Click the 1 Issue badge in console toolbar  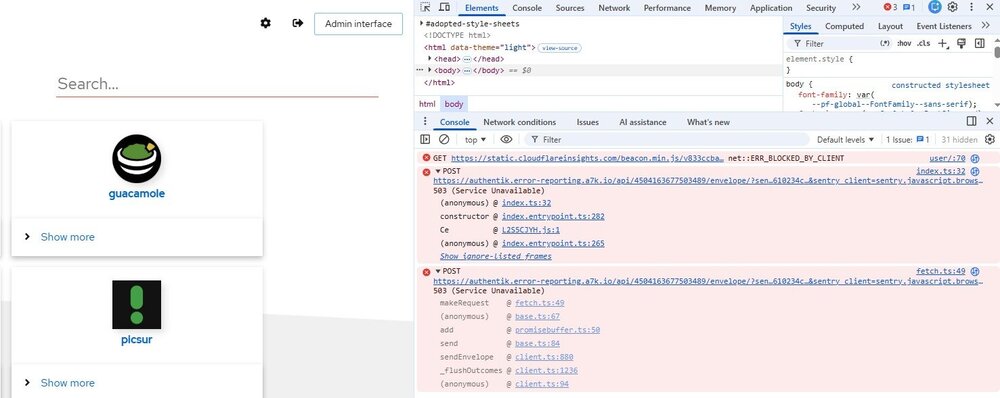(x=908, y=139)
